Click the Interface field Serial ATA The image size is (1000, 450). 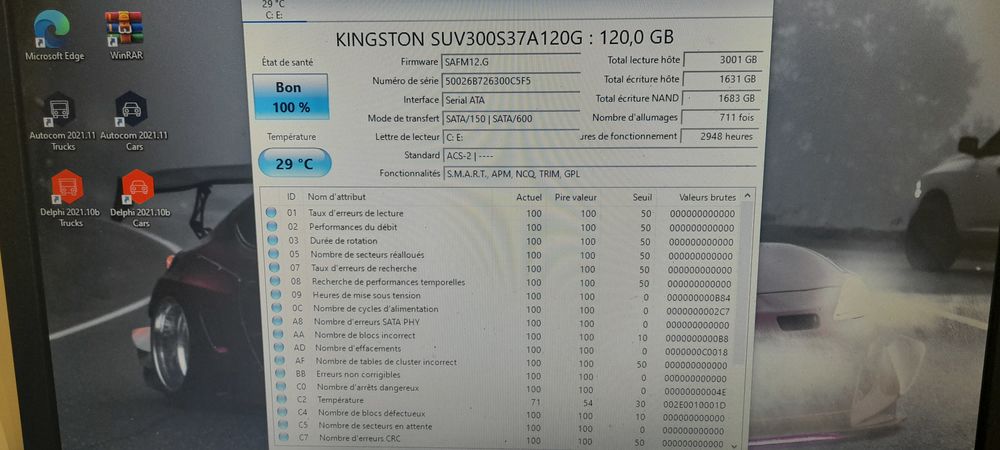[x=510, y=99]
